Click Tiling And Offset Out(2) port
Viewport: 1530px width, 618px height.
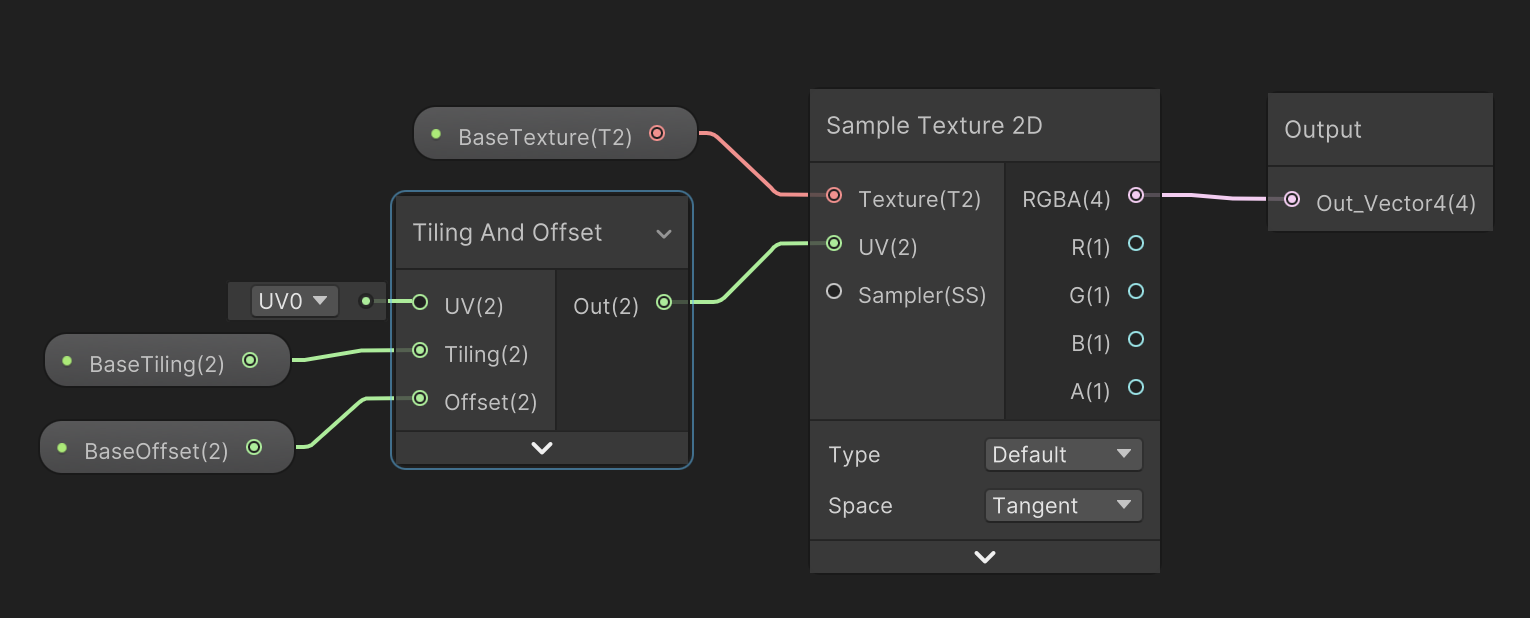(664, 302)
